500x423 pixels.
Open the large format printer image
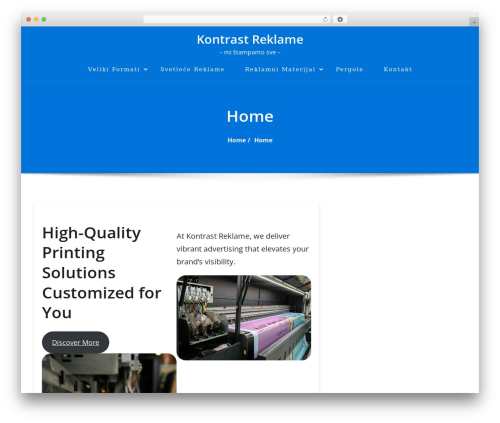click(244, 318)
